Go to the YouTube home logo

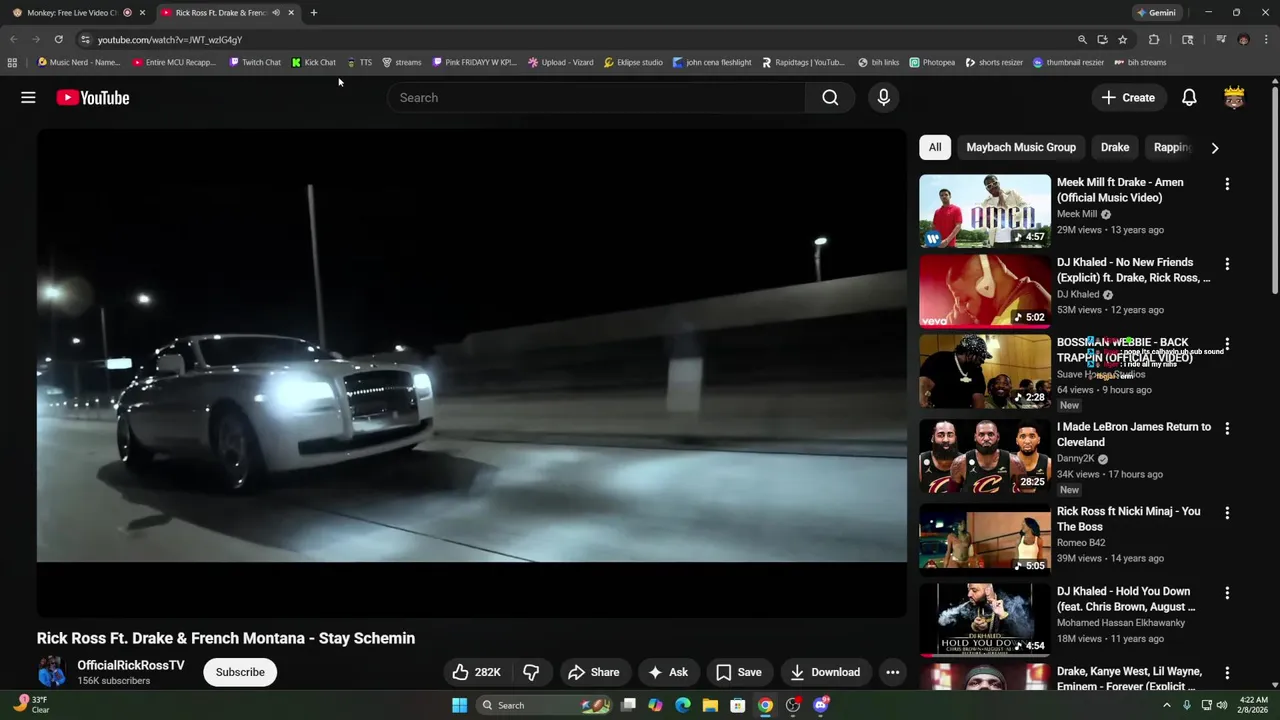click(x=93, y=97)
